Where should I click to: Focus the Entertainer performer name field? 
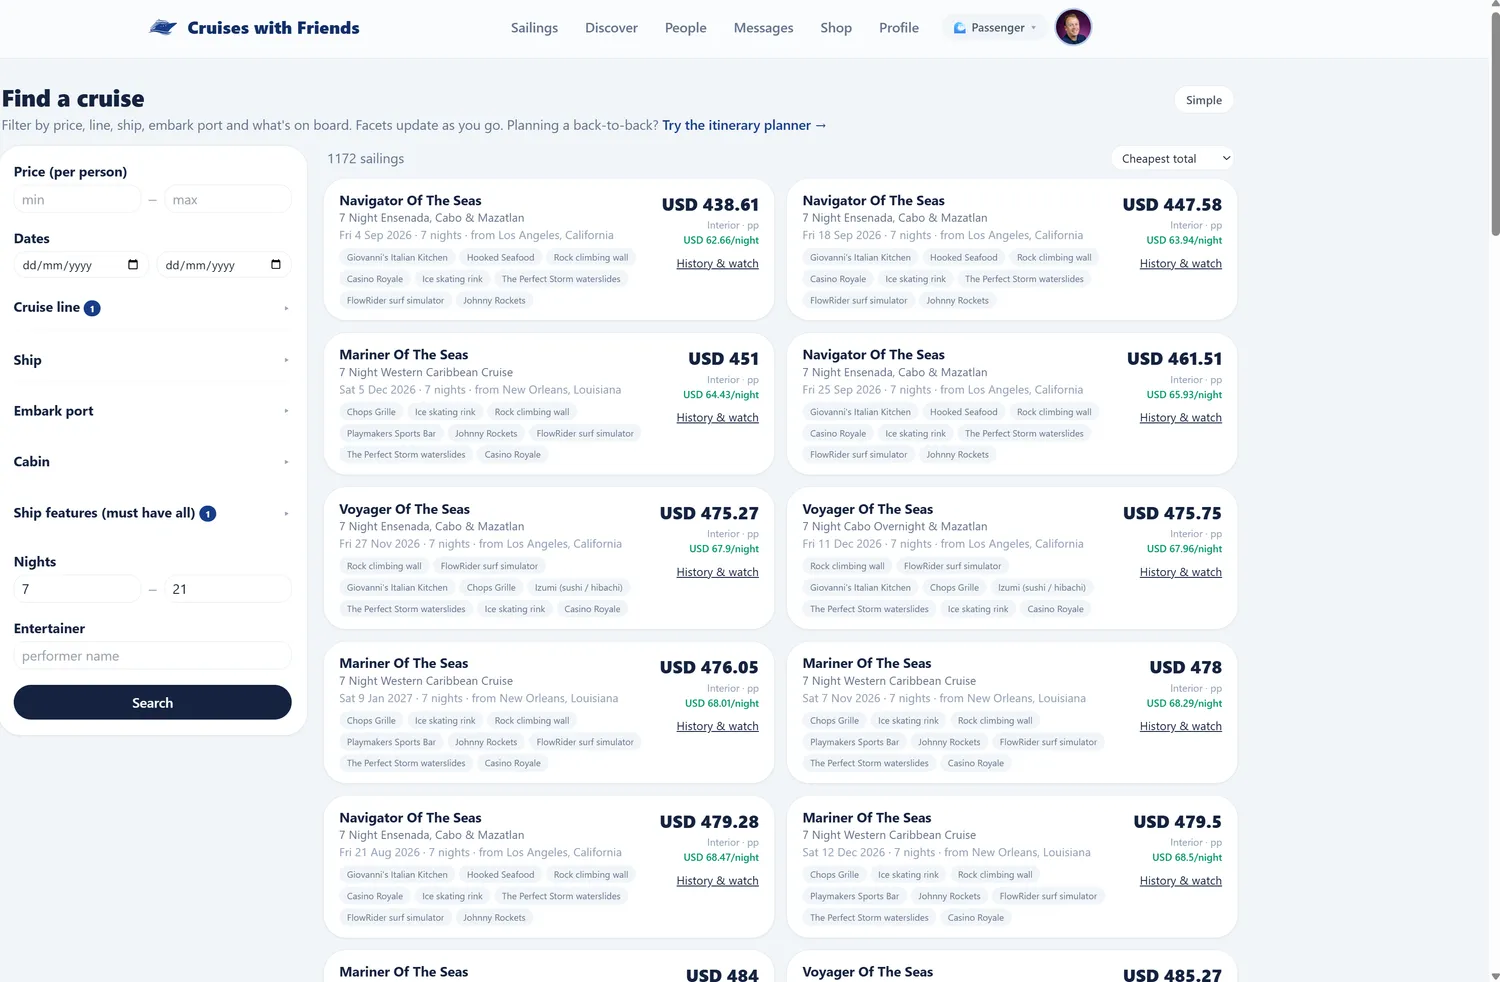click(152, 656)
